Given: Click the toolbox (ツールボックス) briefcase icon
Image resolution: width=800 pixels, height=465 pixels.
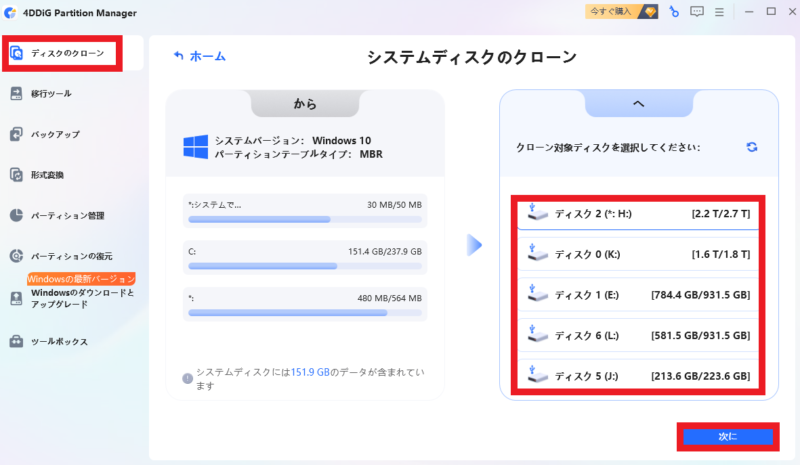Looking at the screenshot, I should [x=17, y=342].
